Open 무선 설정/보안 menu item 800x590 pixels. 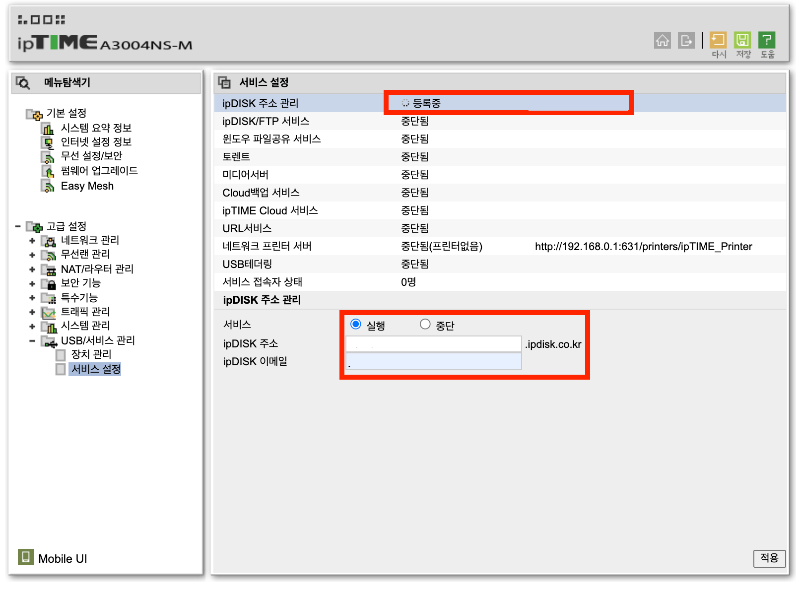(91, 156)
